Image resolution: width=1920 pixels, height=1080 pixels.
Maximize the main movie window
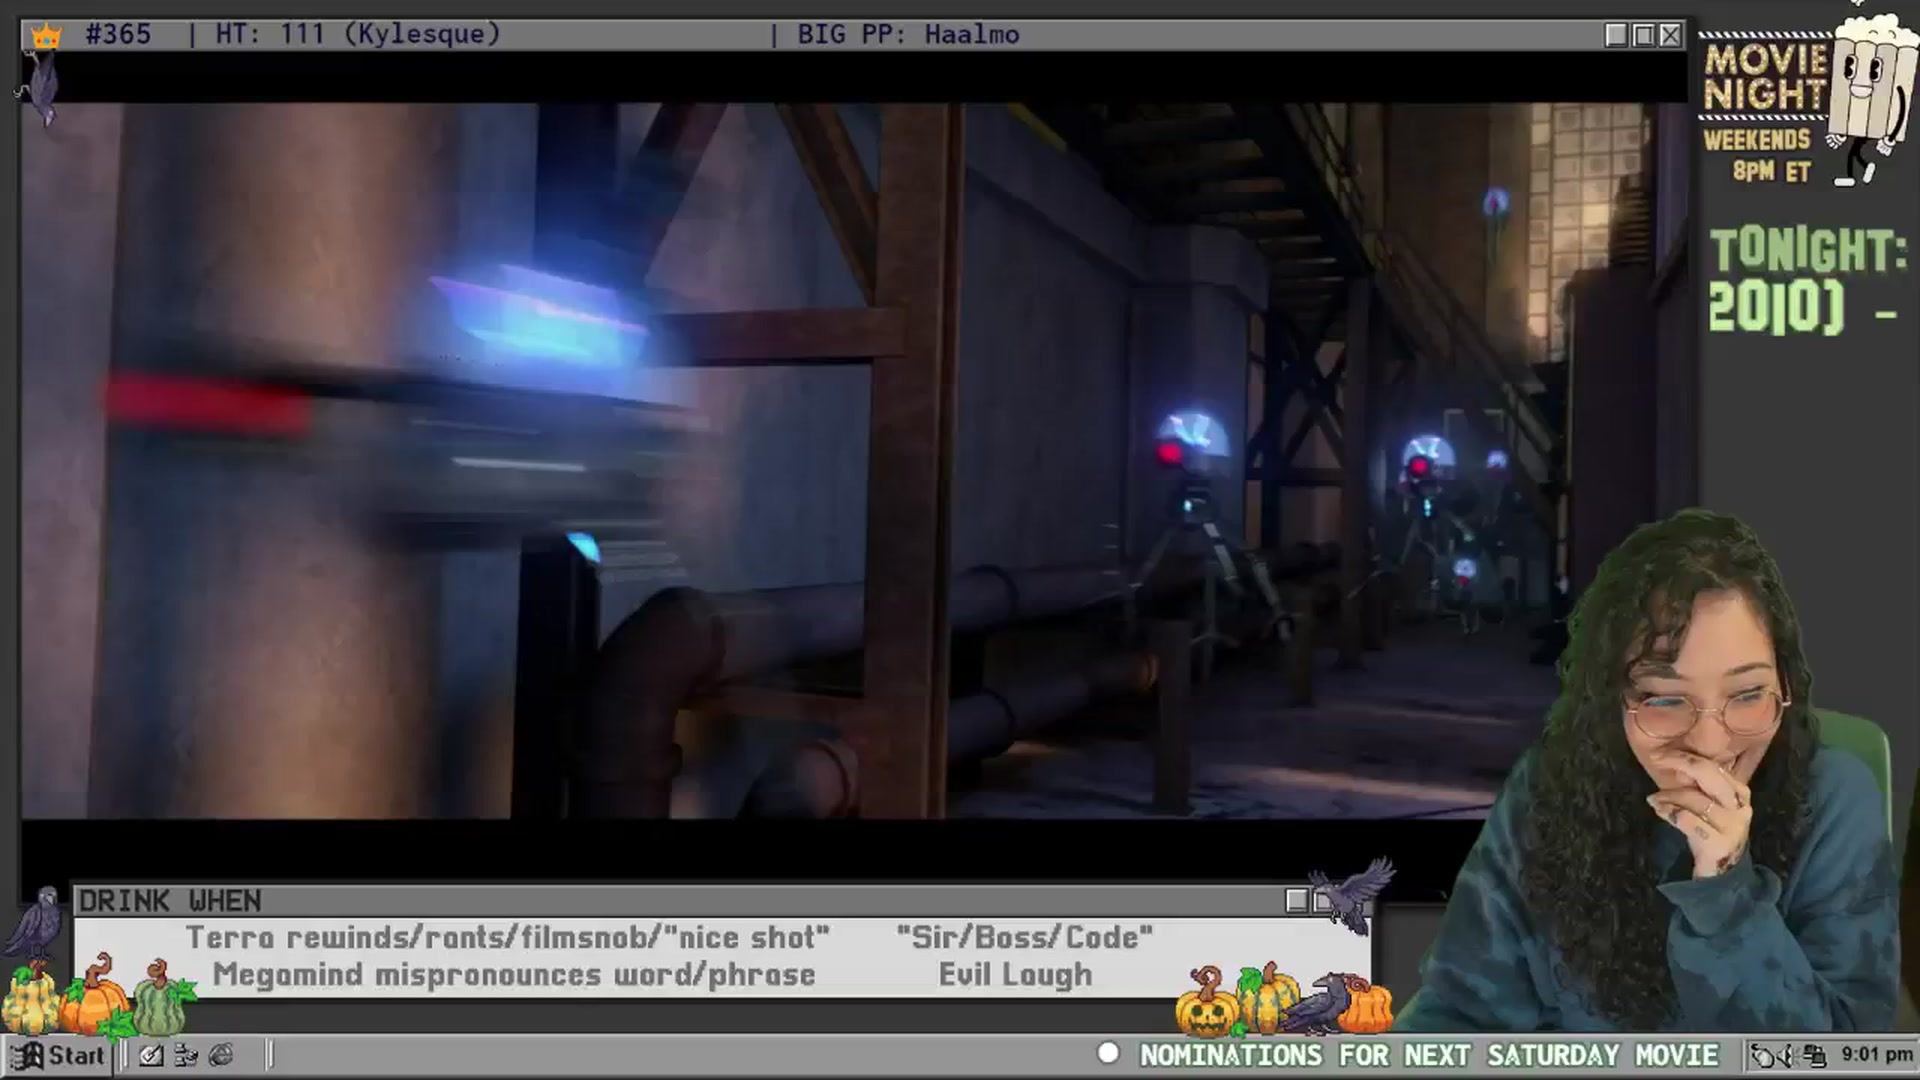click(x=1643, y=35)
